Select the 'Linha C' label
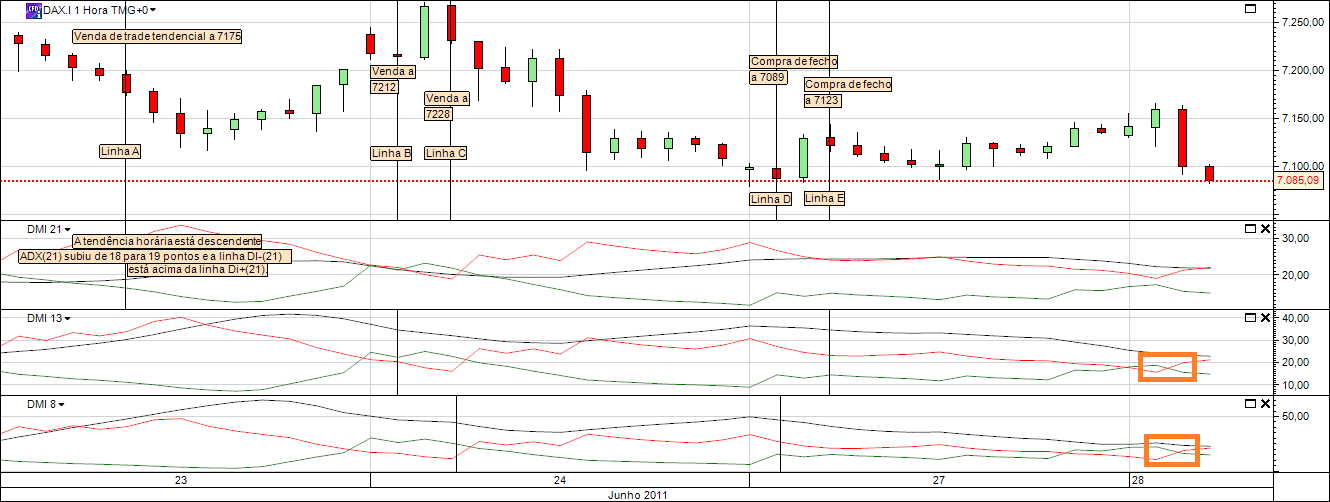Viewport: 1330px width, 502px height. 445,153
